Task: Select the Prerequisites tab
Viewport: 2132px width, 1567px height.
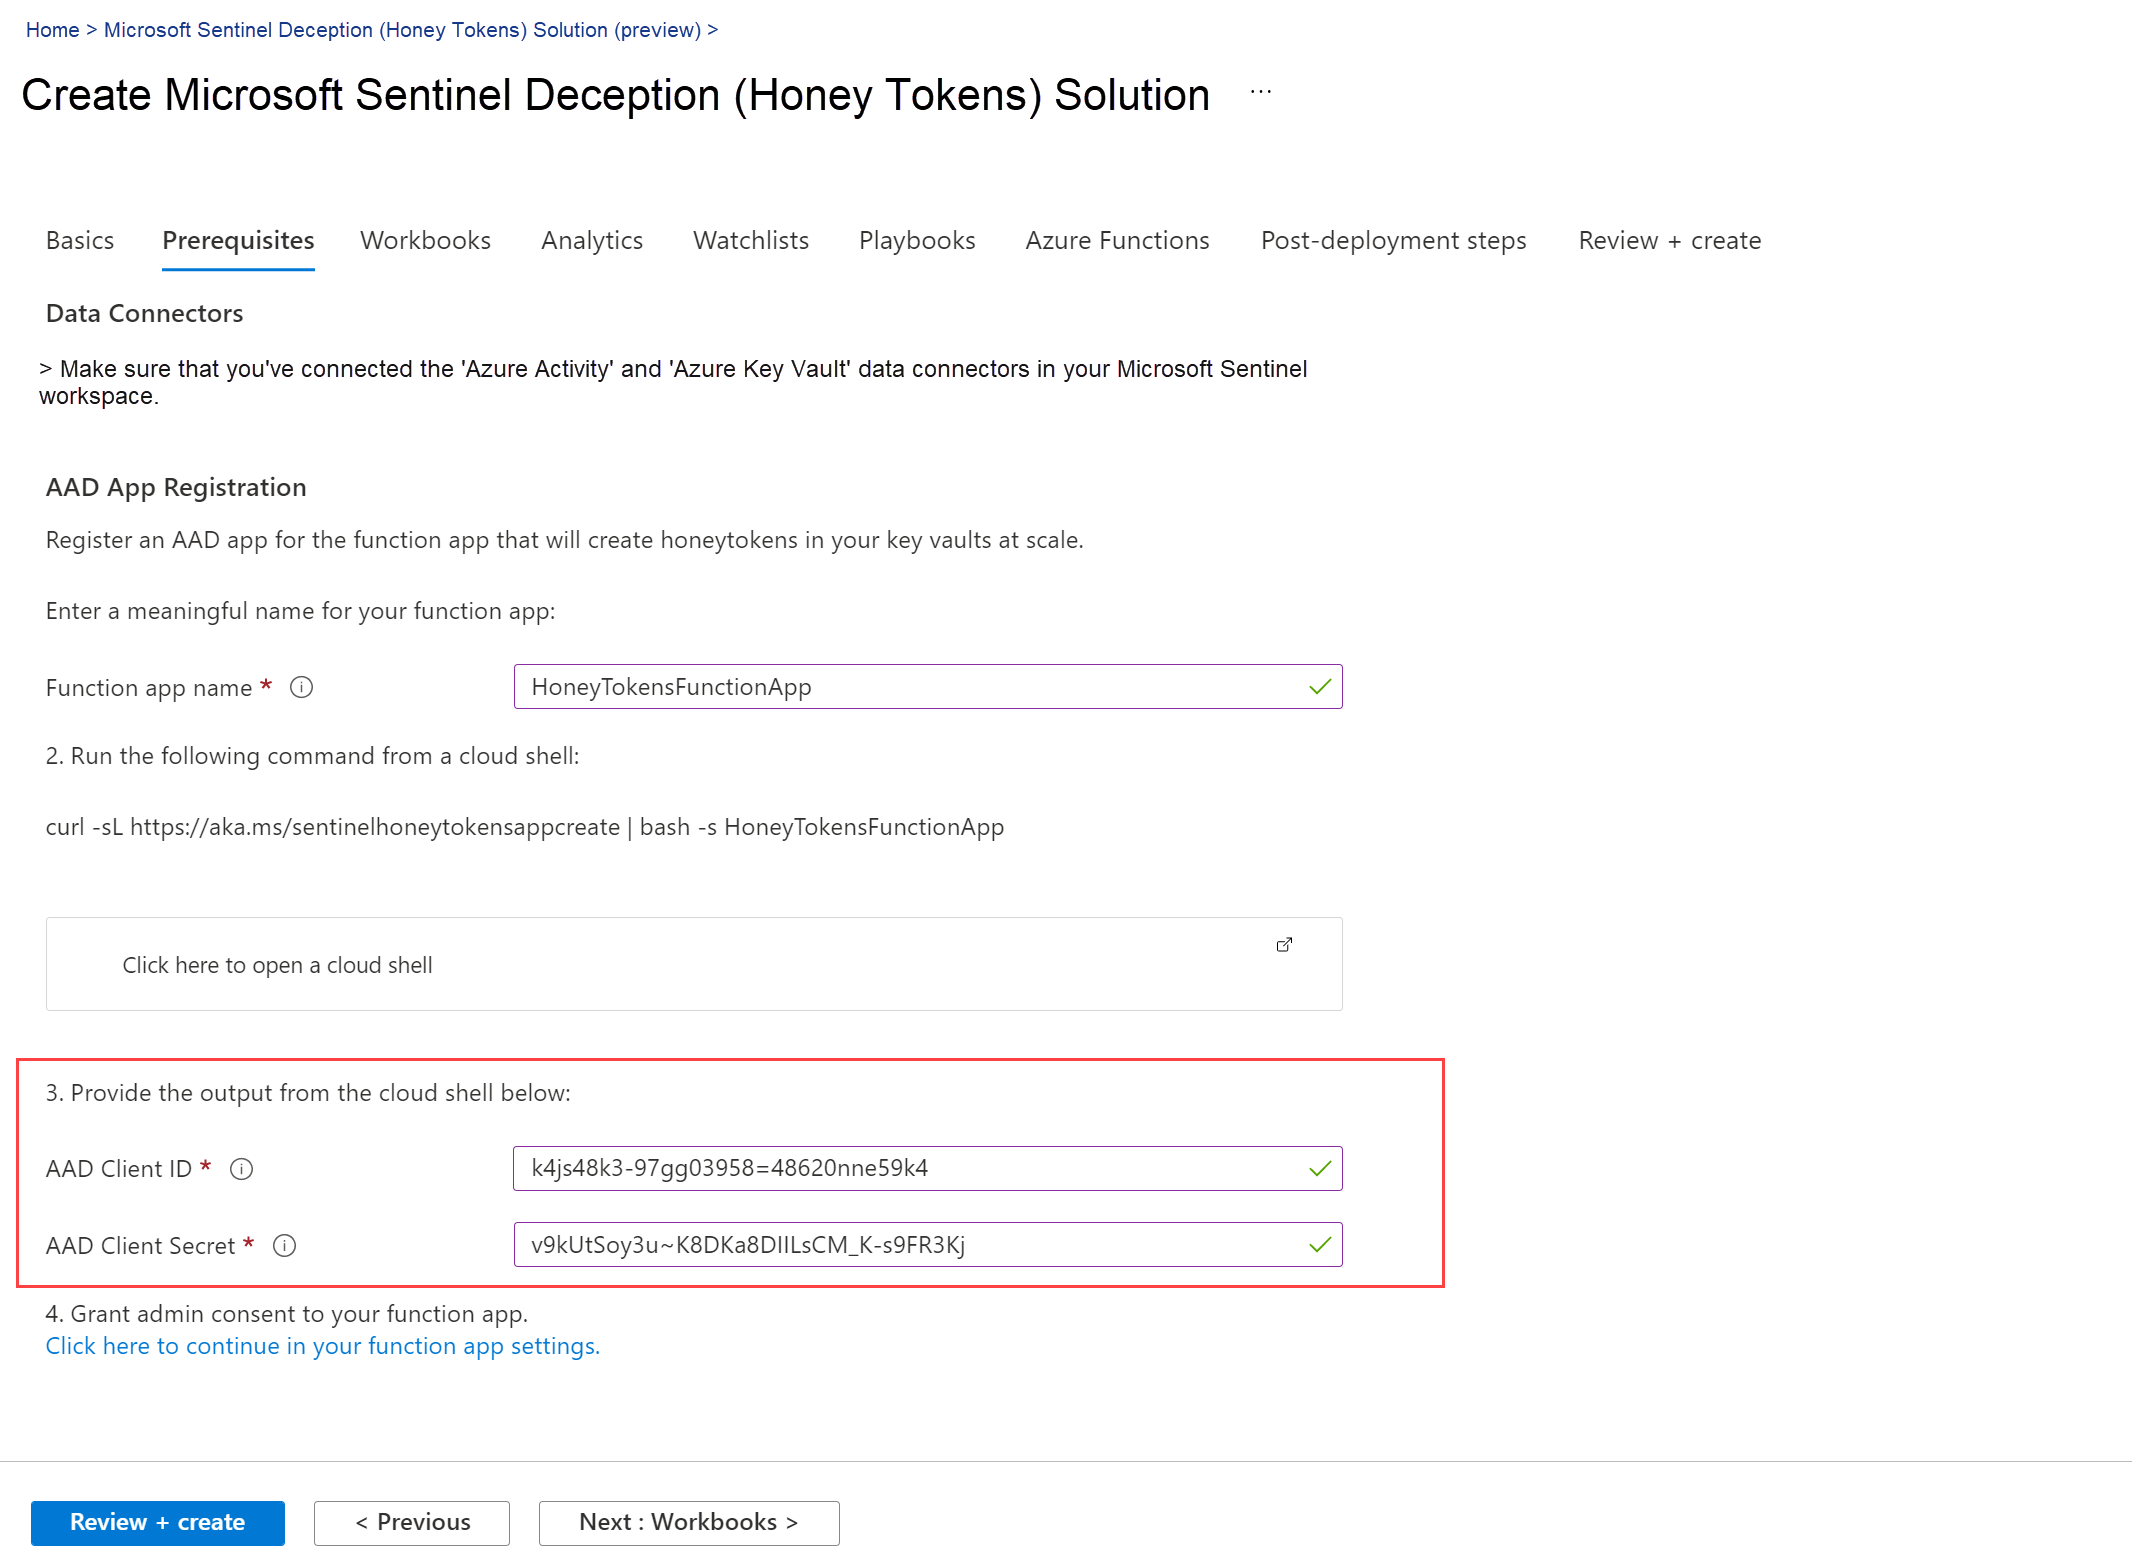Action: pyautogui.click(x=237, y=238)
